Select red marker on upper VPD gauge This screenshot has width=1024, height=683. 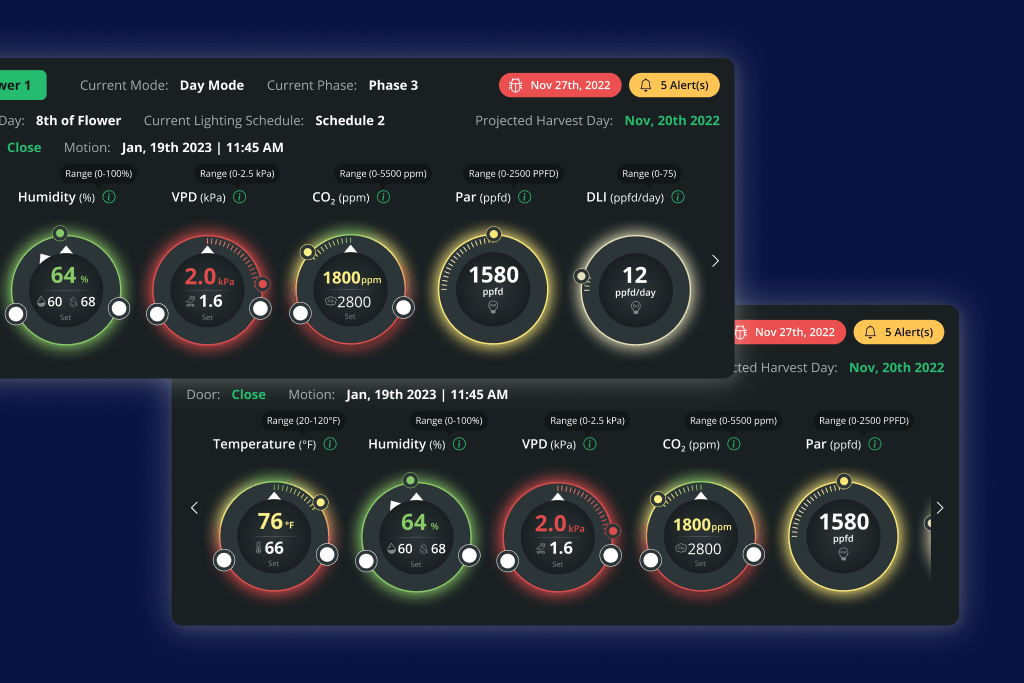[x=263, y=284]
